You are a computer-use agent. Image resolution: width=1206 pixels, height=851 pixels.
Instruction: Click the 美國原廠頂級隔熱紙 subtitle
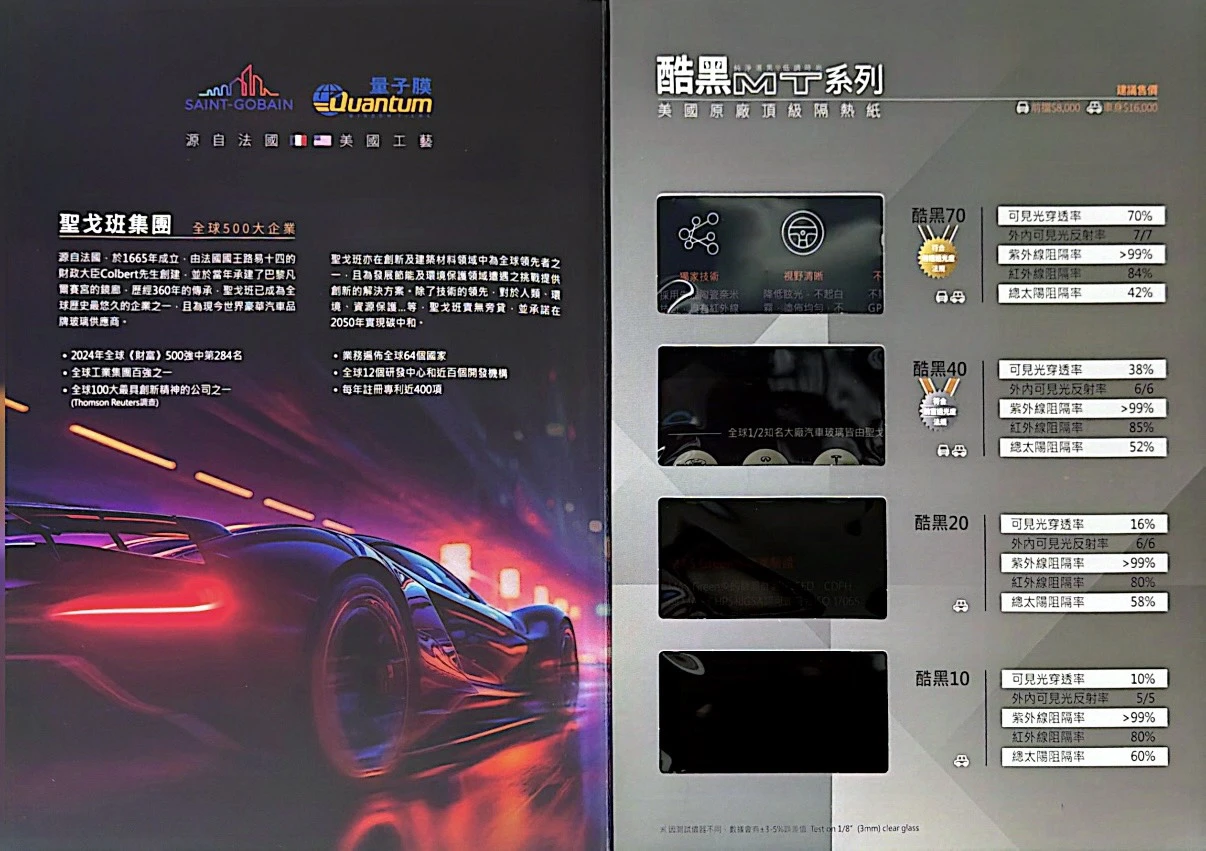[769, 111]
